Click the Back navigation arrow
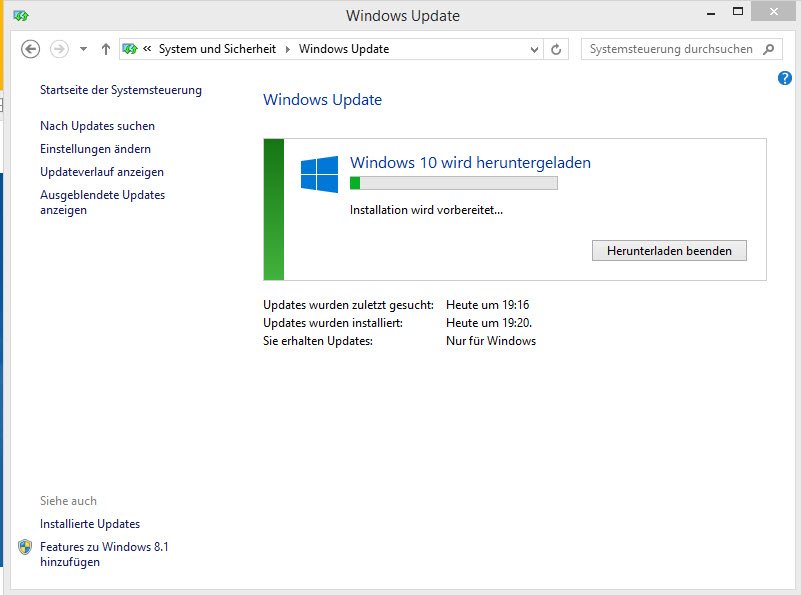The image size is (801, 595). point(30,49)
